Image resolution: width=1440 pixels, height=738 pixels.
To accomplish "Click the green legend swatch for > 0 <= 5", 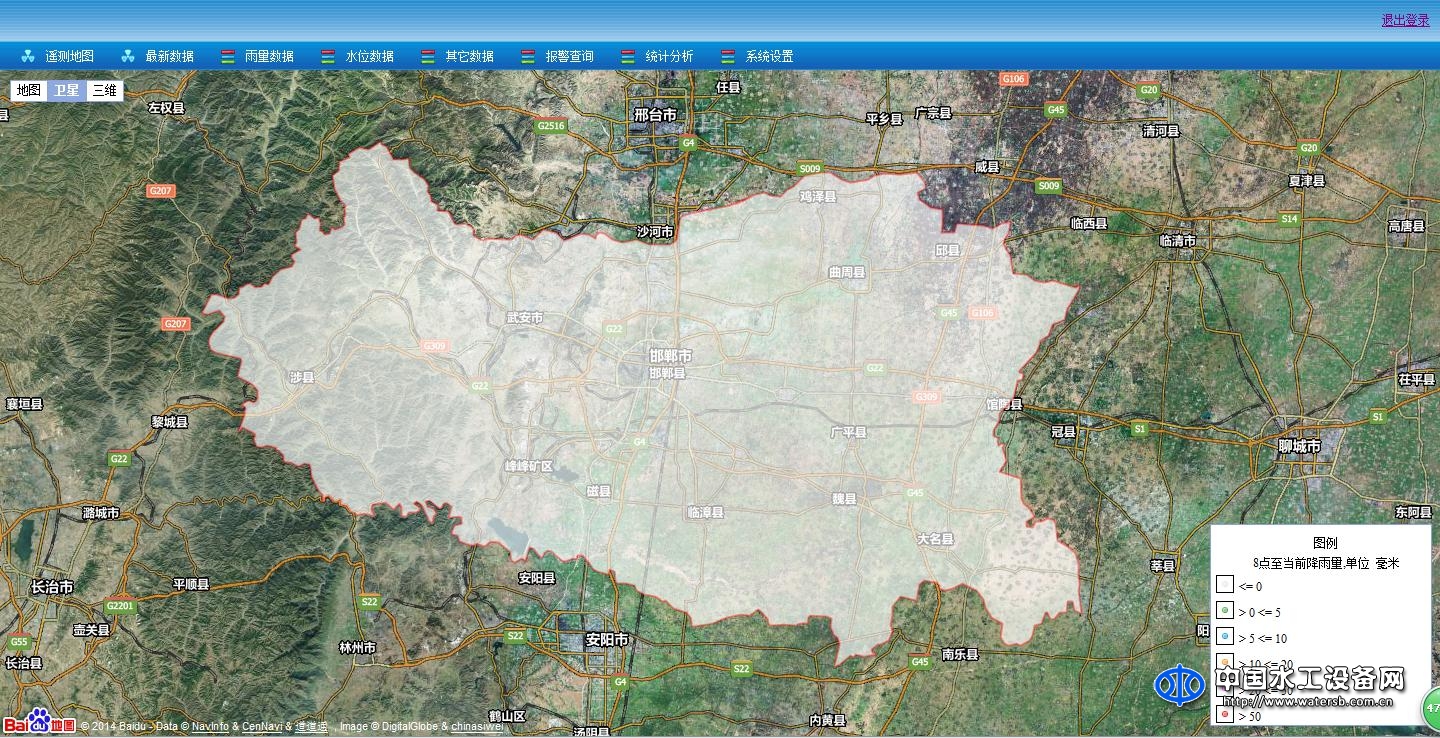I will point(1224,611).
